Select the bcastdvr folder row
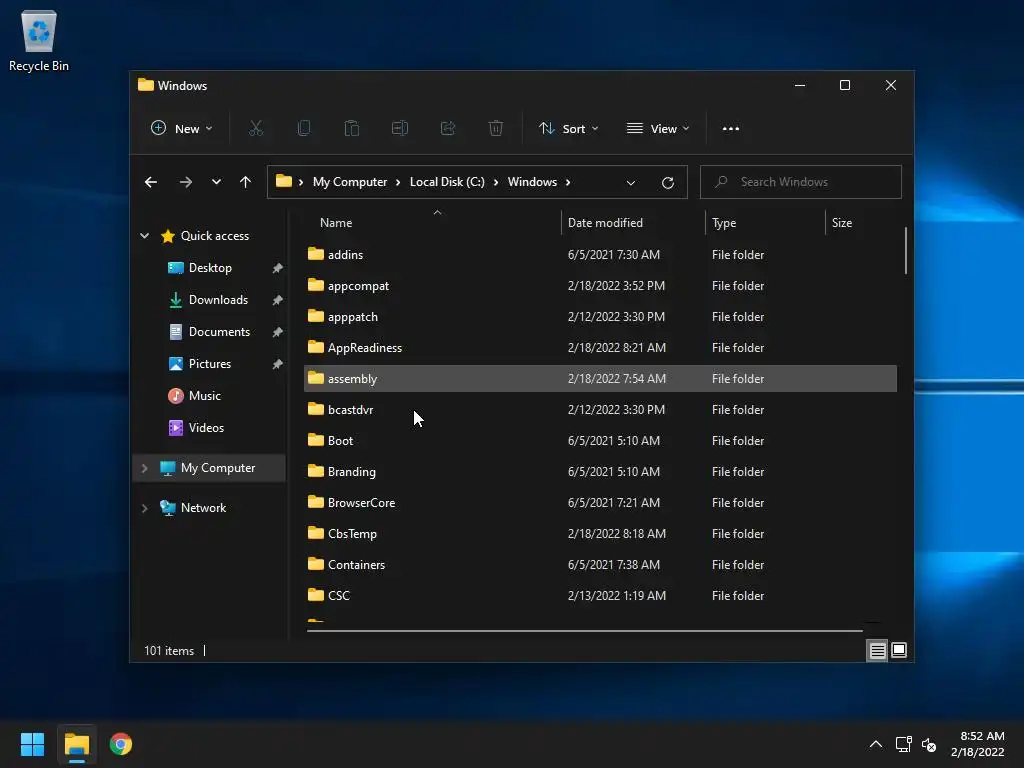 pos(600,409)
